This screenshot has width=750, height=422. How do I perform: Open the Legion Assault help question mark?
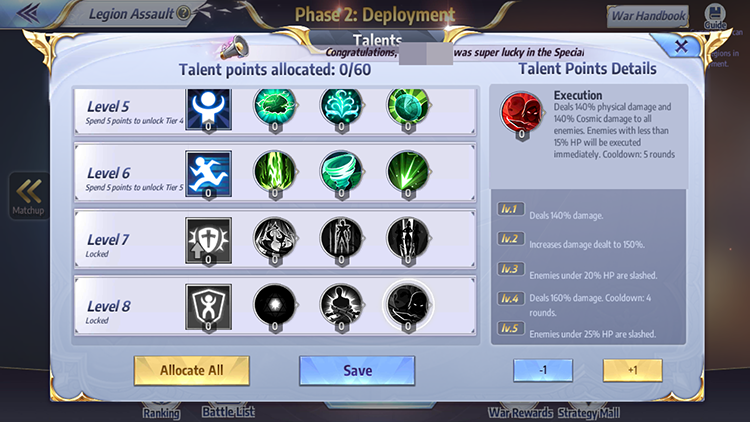click(x=183, y=13)
